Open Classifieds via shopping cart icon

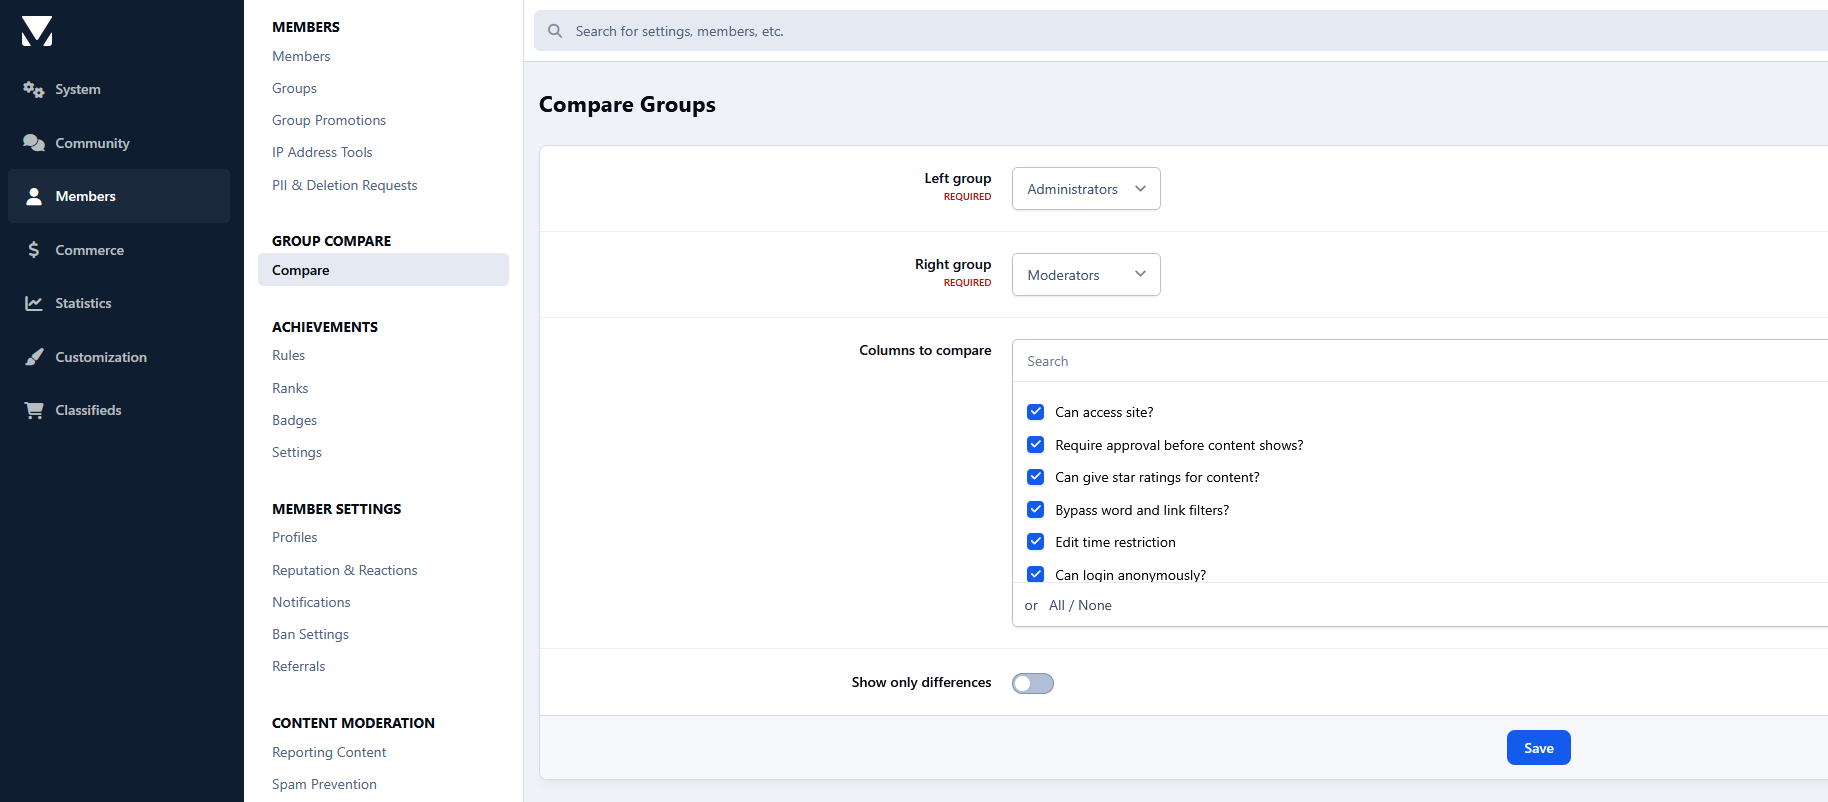click(x=34, y=410)
